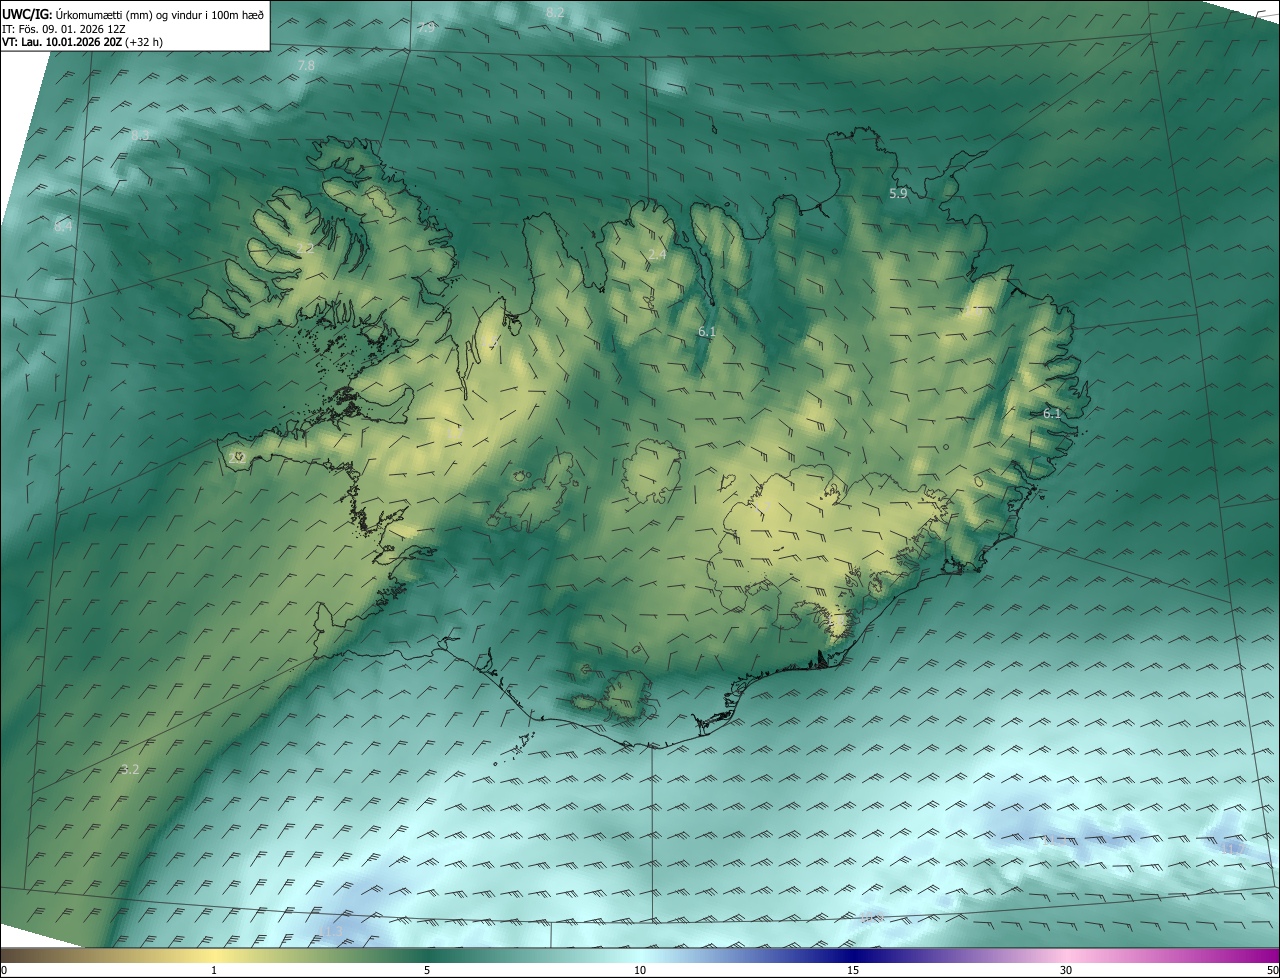This screenshot has width=1280, height=978.
Task: Click the '3.2' value label over the ocean
Action: 129,769
